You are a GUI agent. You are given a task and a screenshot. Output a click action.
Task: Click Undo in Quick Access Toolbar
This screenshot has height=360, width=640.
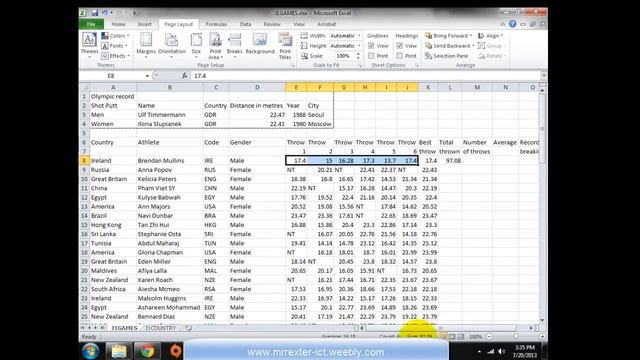pos(105,13)
